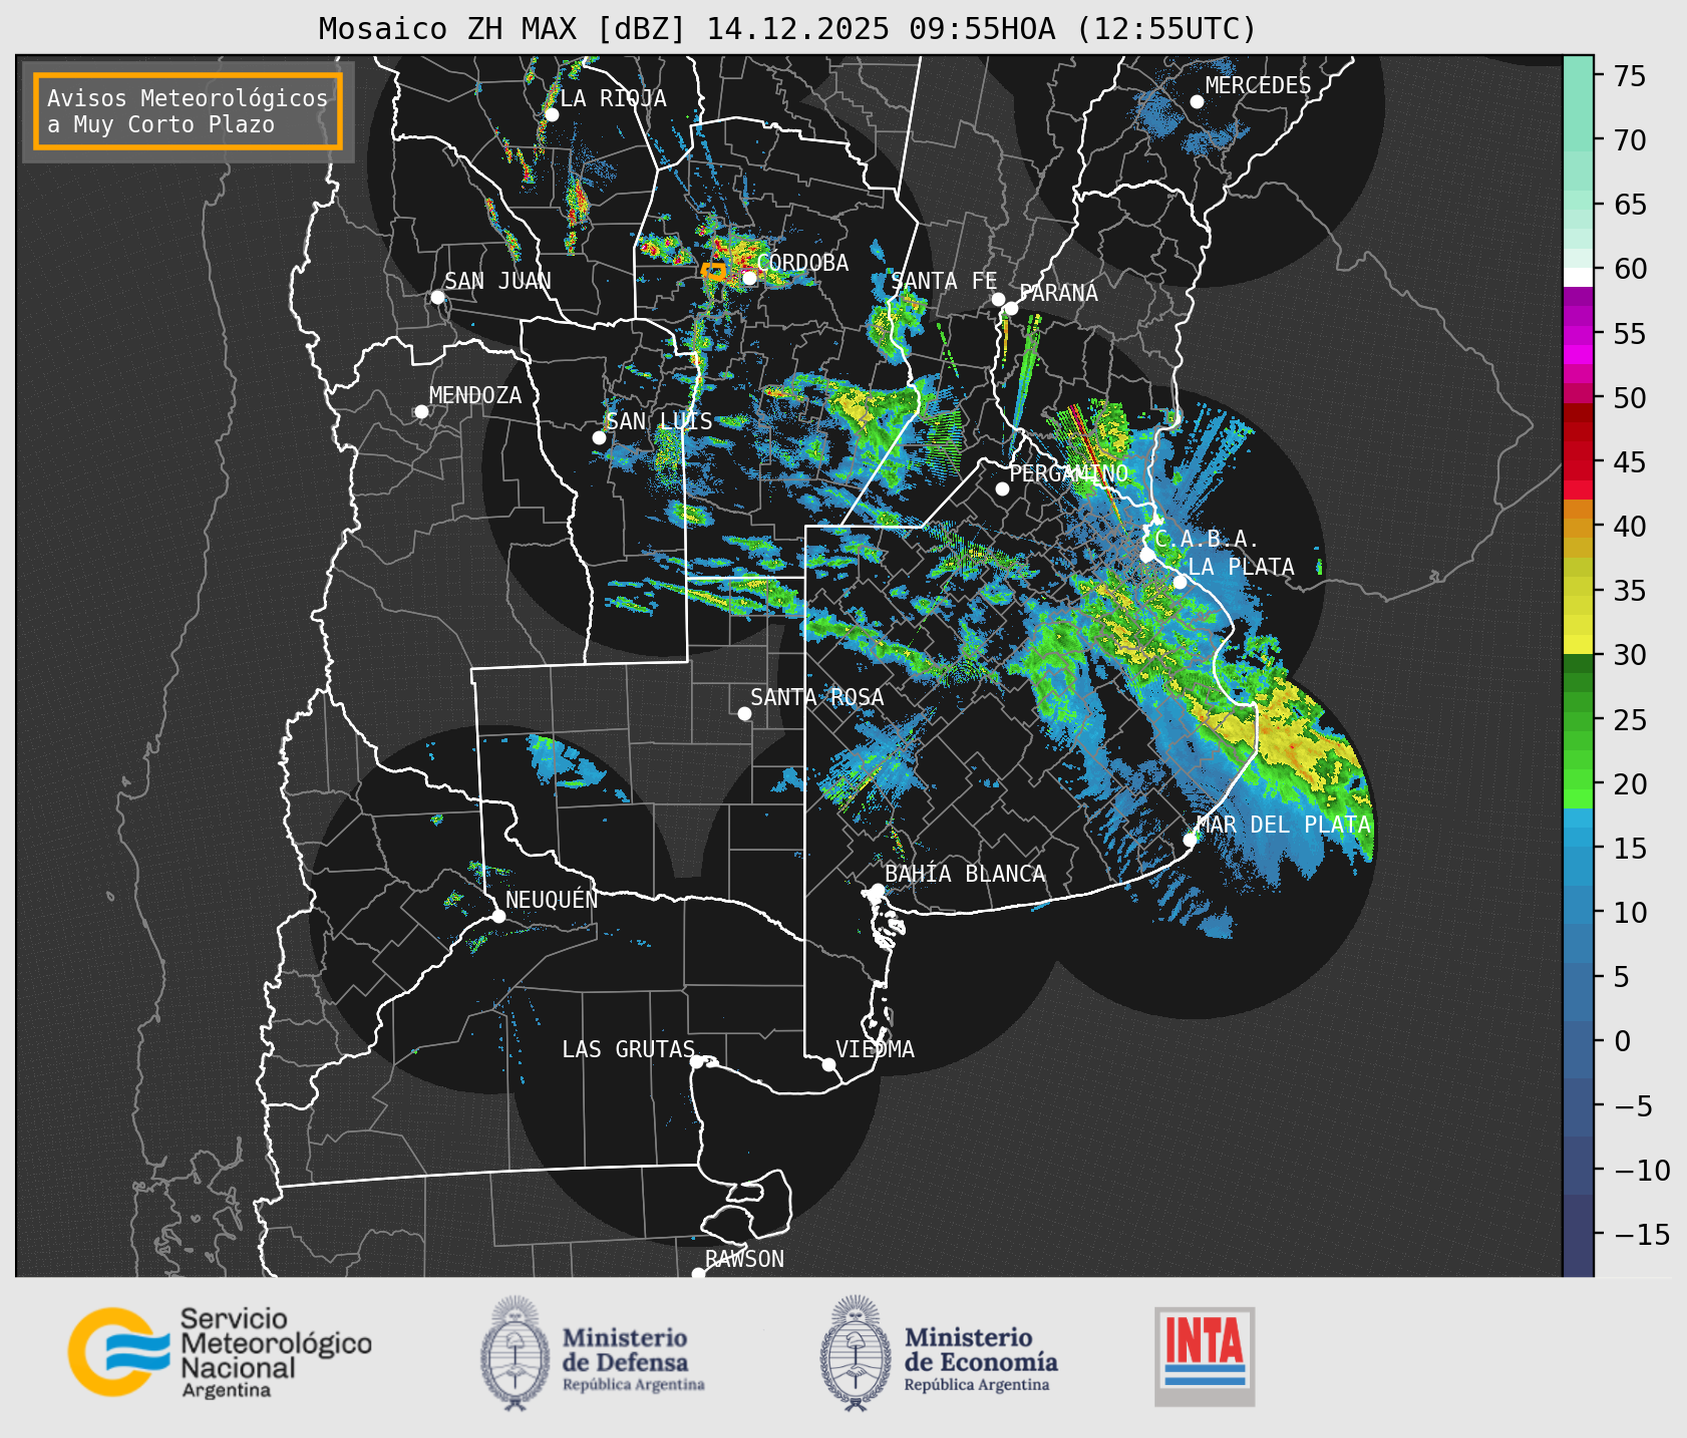Click the BAHÍA BLANCA label text
The width and height of the screenshot is (1687, 1438).
coord(965,874)
